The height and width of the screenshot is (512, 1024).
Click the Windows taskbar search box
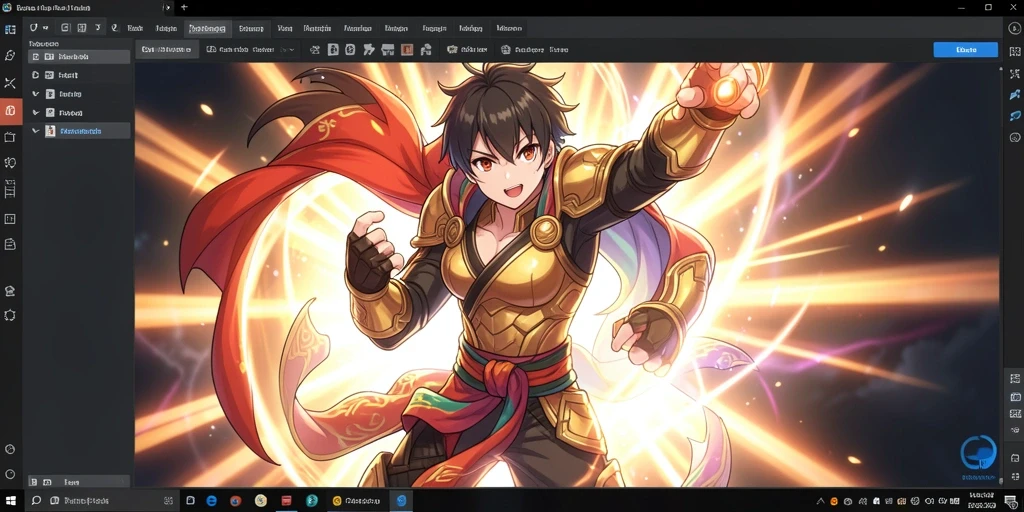point(102,501)
